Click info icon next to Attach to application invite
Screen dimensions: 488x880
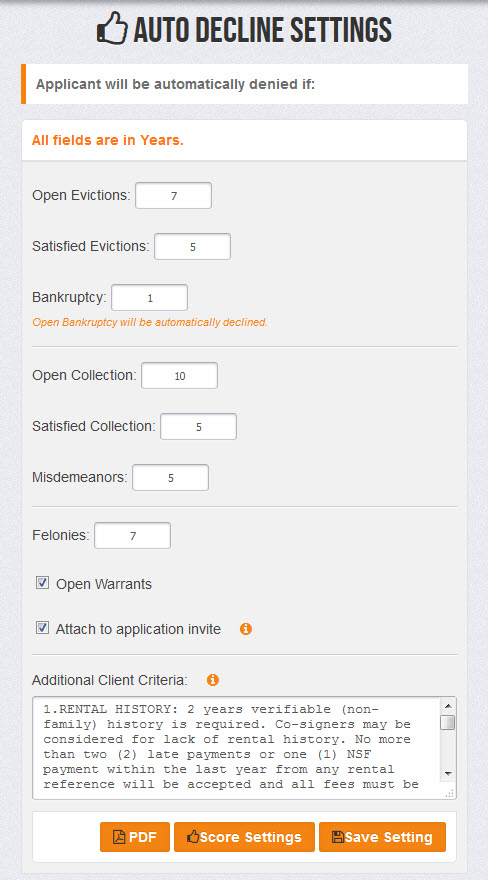pos(246,629)
